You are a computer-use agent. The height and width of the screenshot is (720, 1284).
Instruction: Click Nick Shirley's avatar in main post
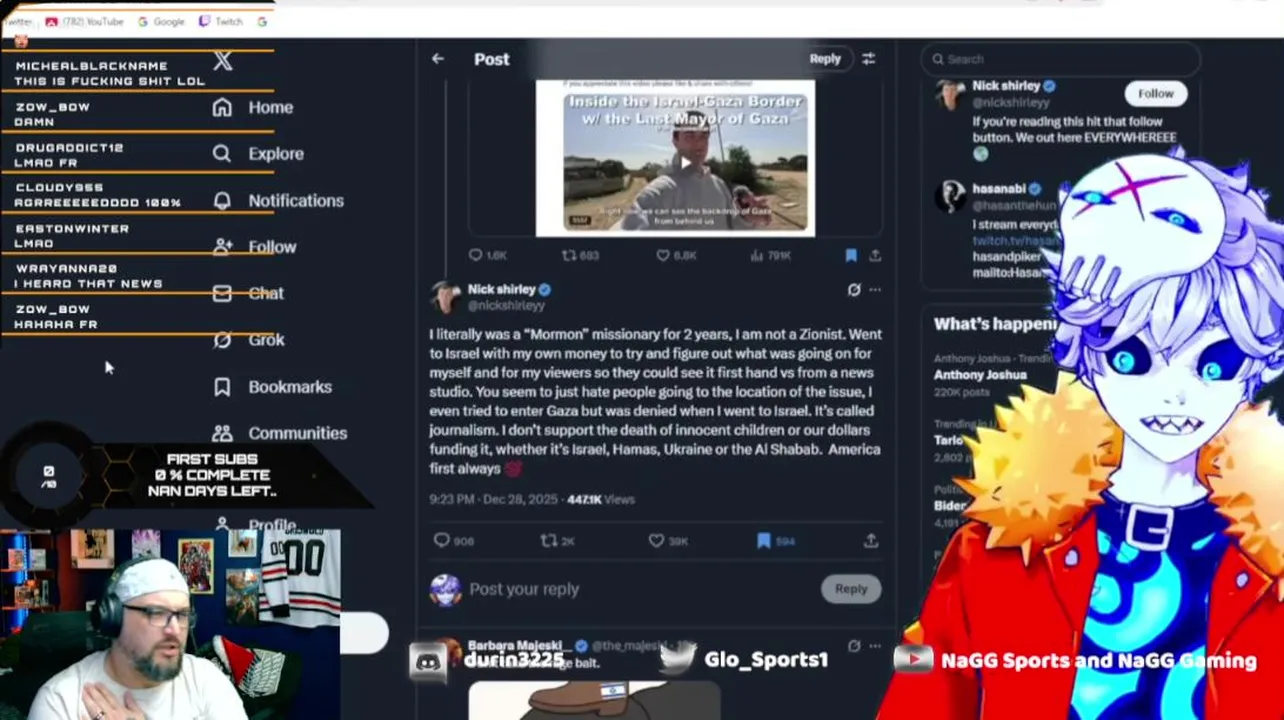(445, 297)
